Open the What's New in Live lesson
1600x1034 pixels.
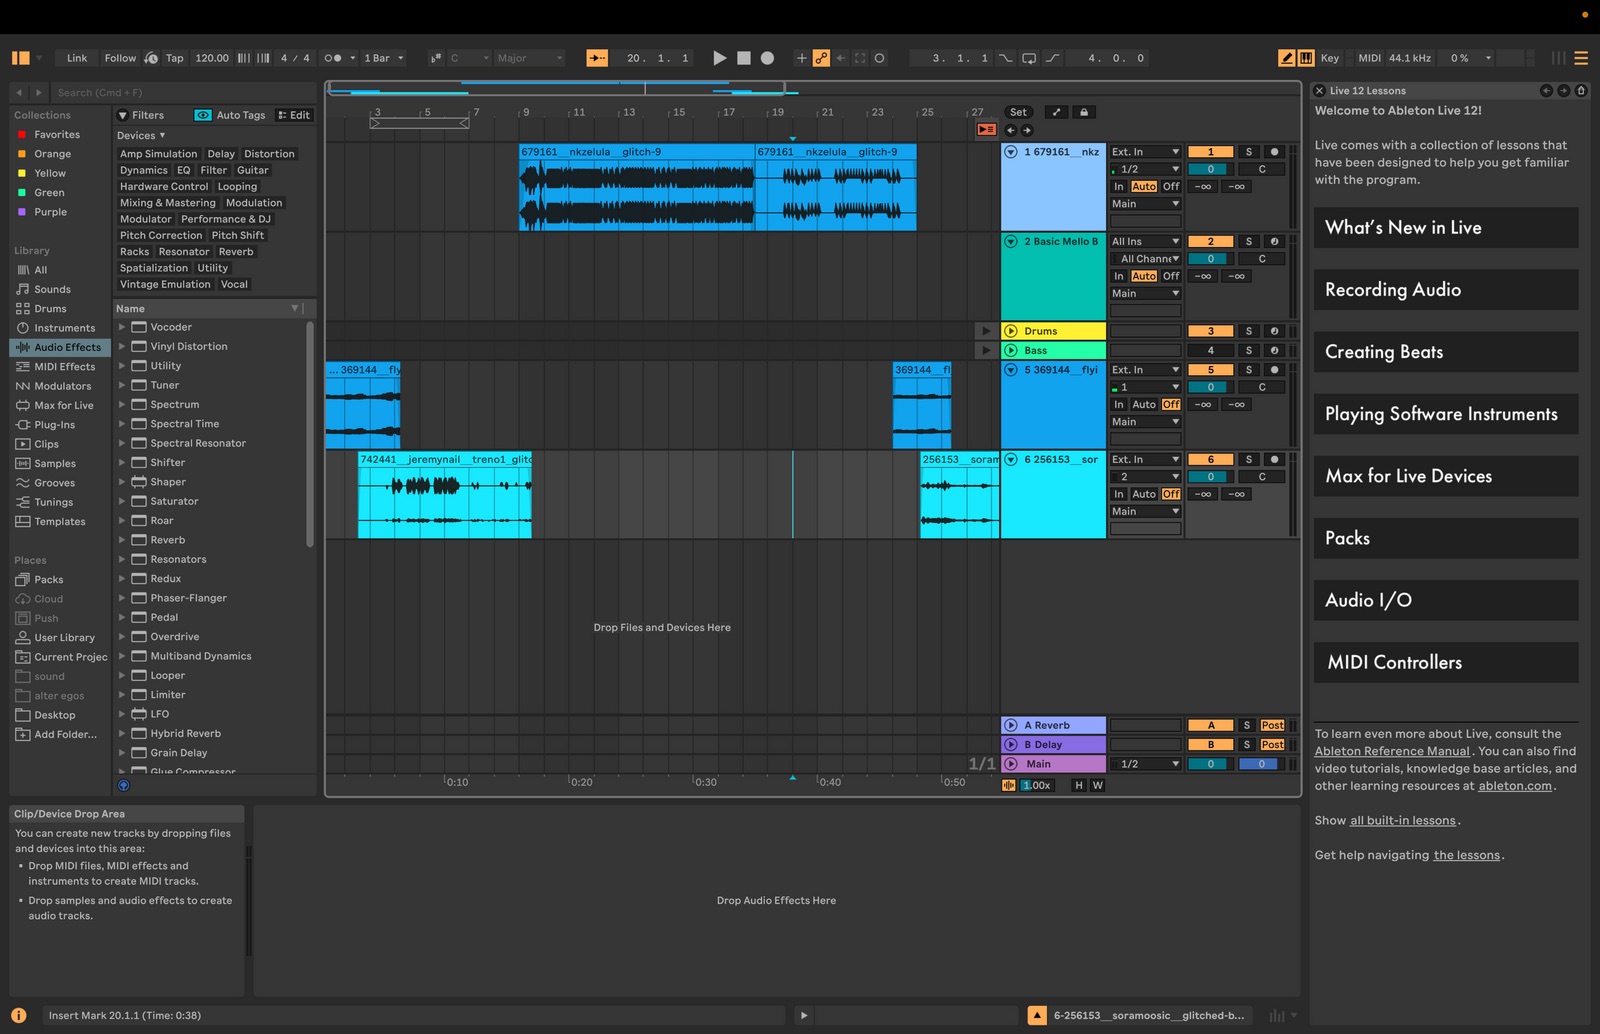tap(1446, 228)
